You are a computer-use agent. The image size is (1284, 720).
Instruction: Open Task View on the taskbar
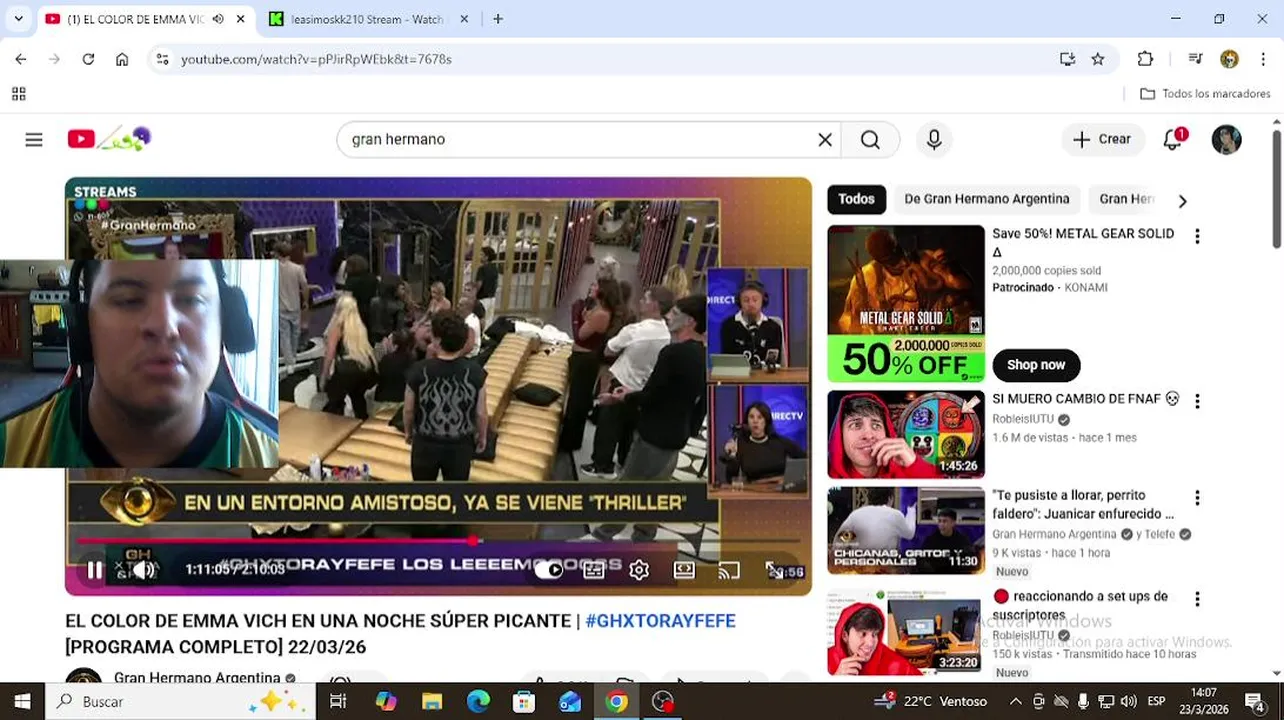[338, 702]
